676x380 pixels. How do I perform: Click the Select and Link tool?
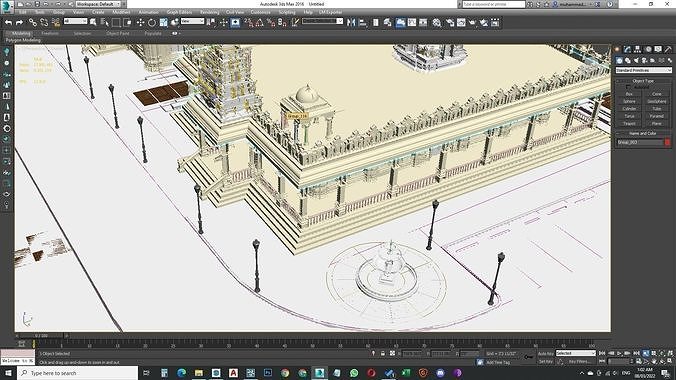33,22
